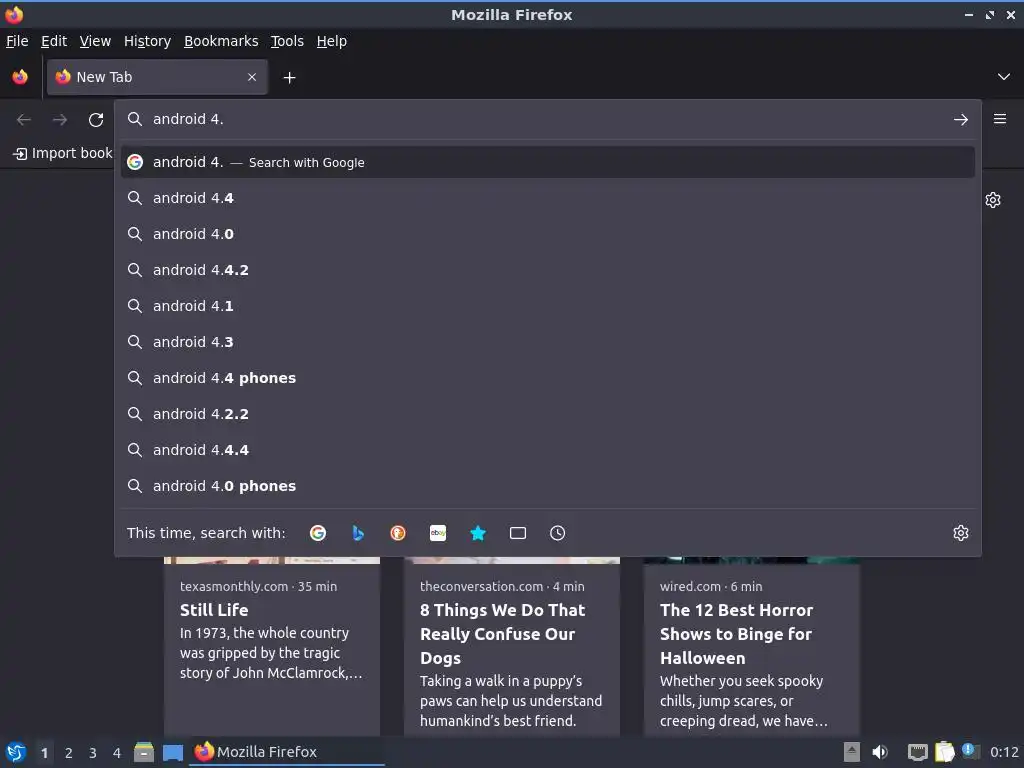
Task: Select the New Tab tab
Action: 157,77
